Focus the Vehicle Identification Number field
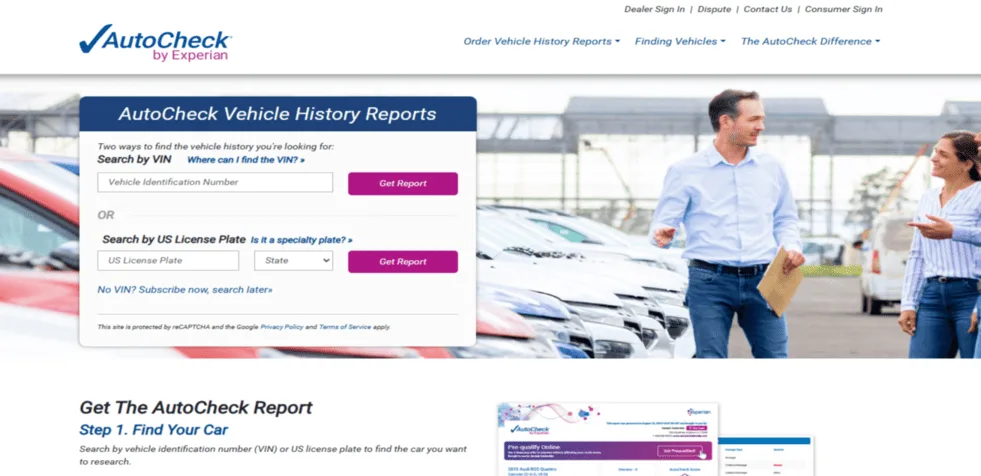The height and width of the screenshot is (476, 981). point(215,183)
